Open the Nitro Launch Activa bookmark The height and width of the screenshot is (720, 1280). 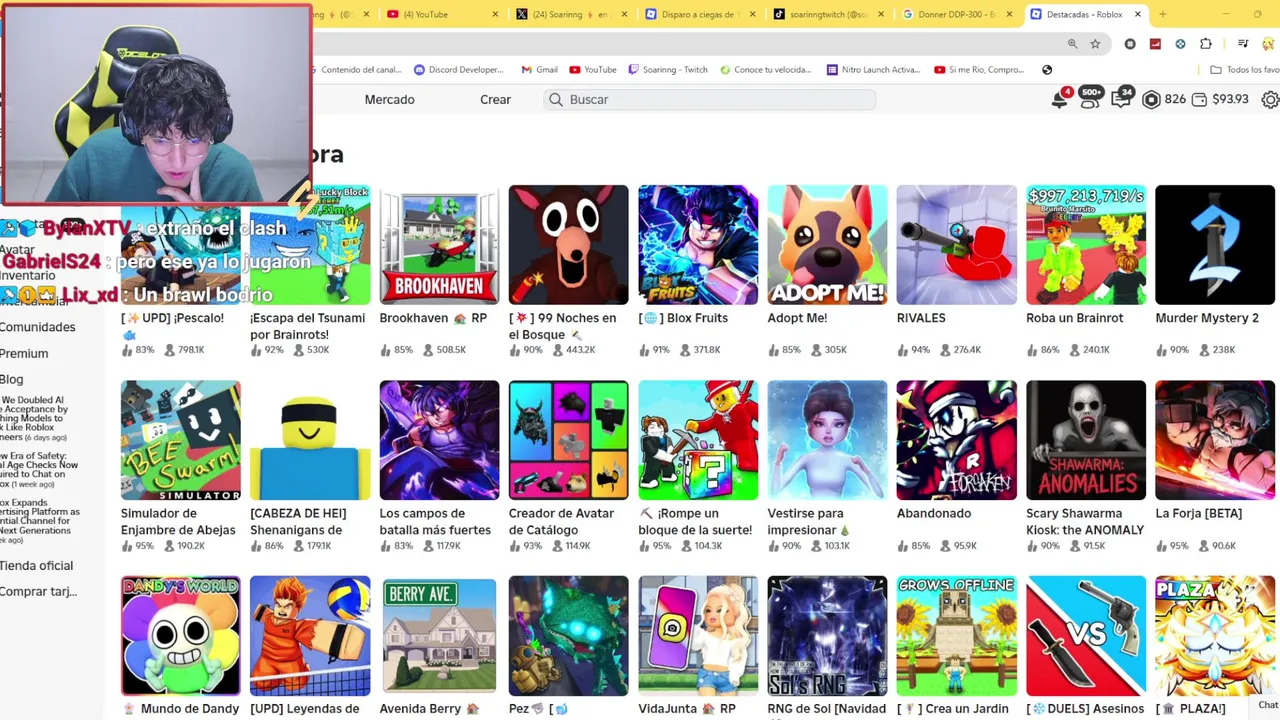point(873,70)
